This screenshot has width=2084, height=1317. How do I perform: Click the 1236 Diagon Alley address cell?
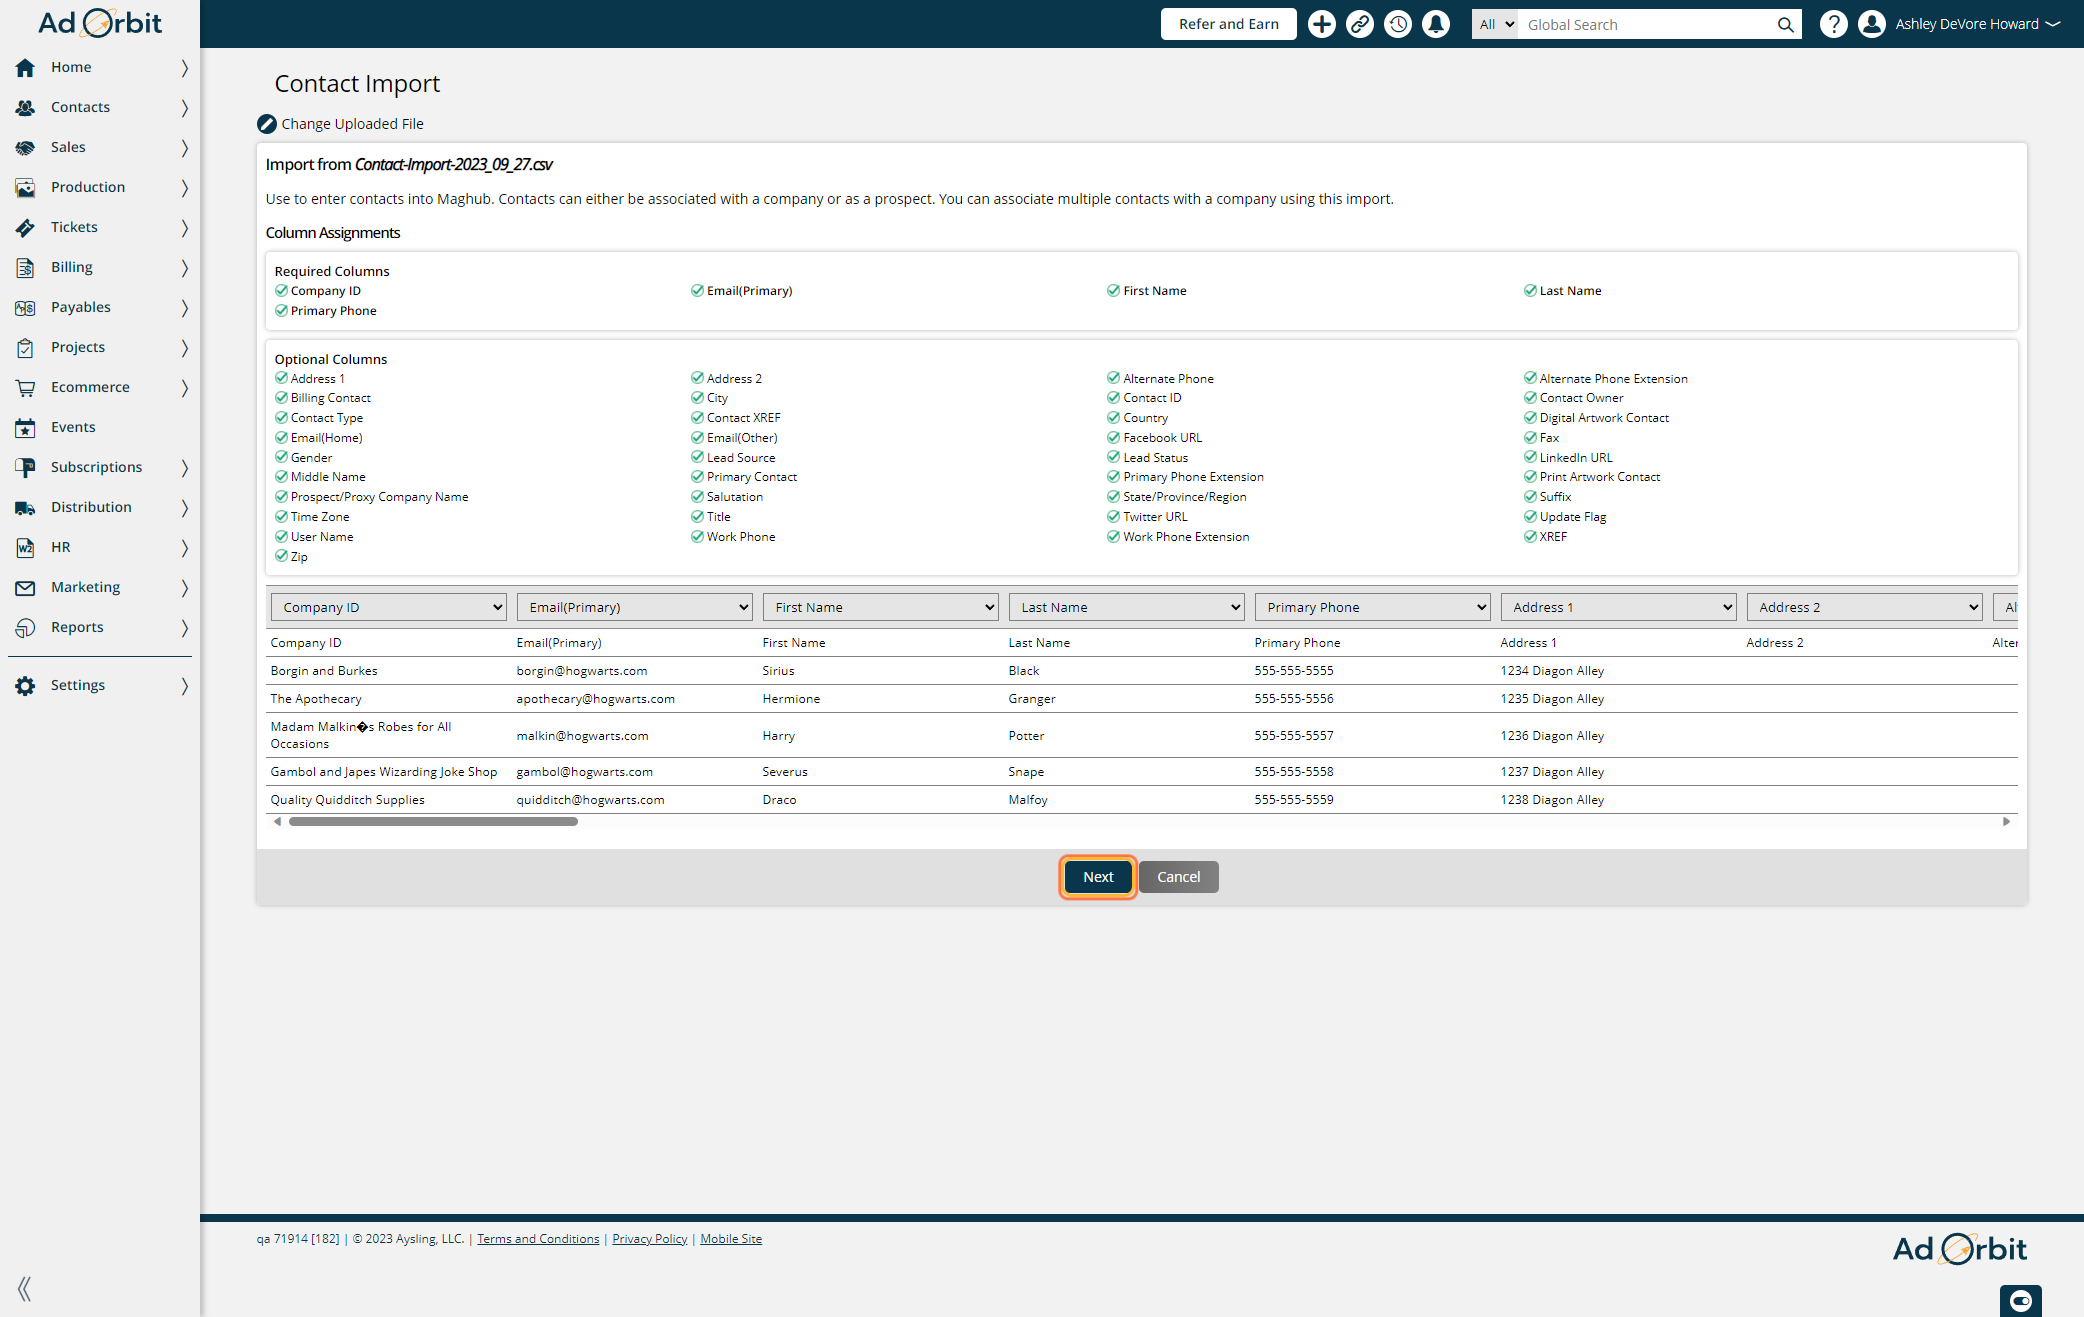[x=1552, y=736]
